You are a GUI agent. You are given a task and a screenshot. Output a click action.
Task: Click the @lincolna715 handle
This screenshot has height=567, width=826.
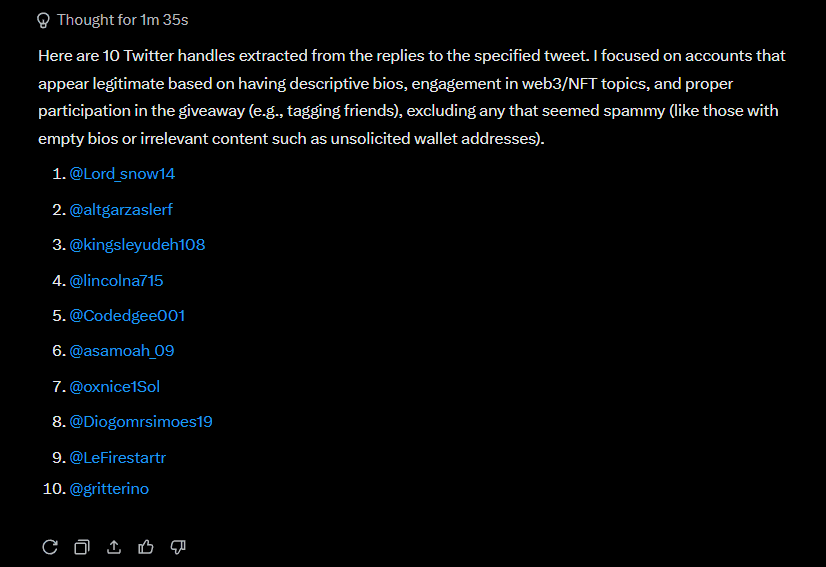[x=116, y=280]
